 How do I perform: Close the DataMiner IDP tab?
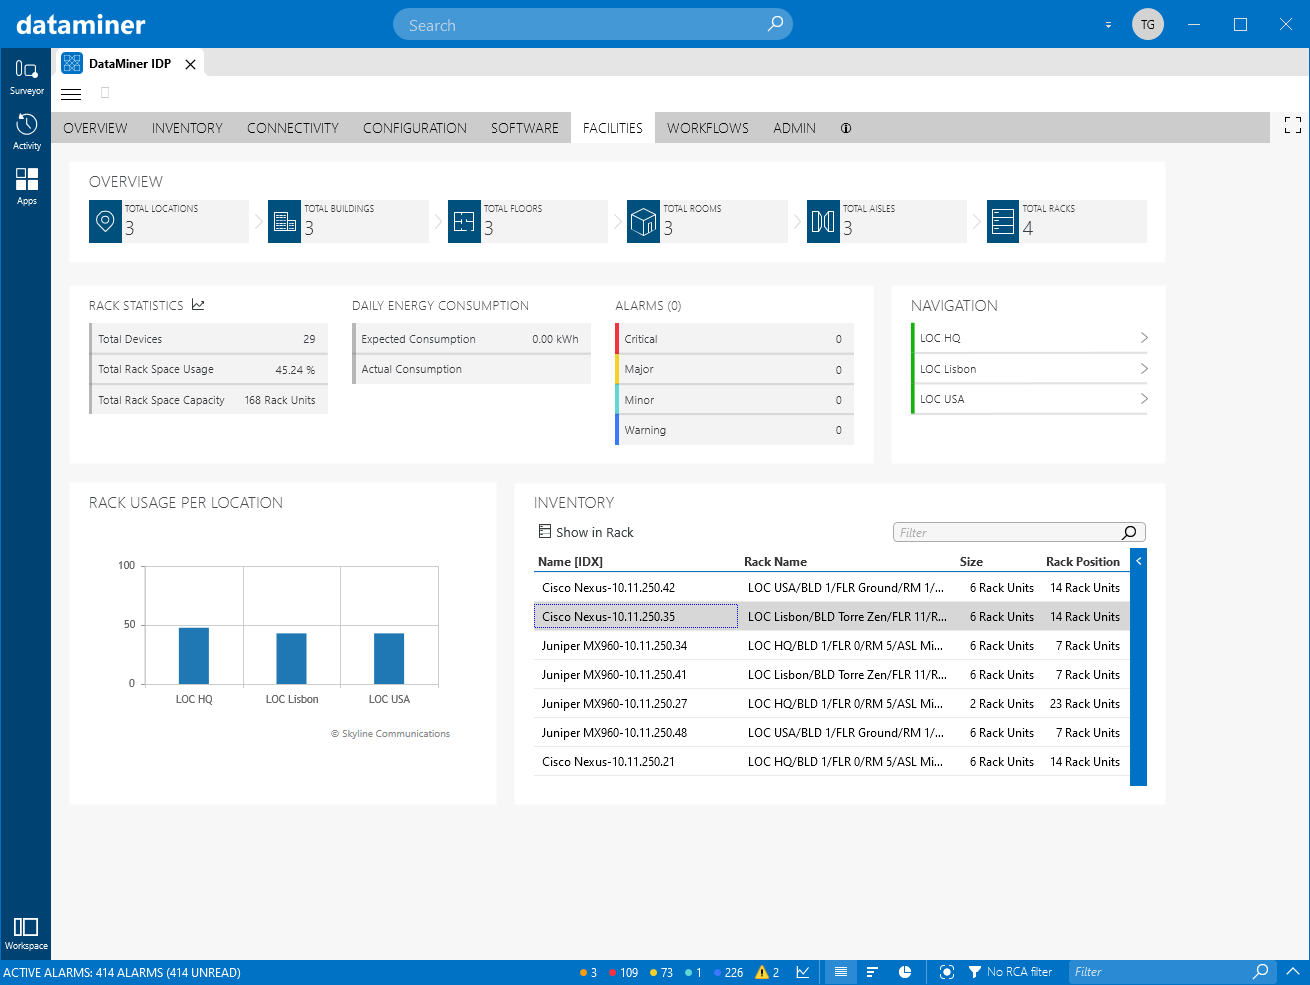click(190, 64)
